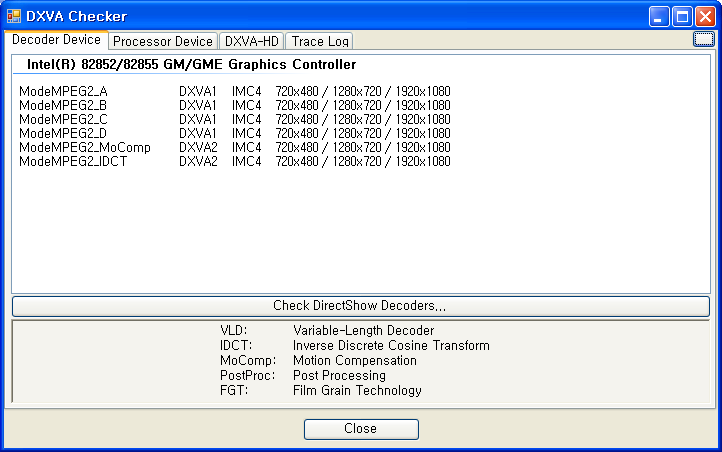
Task: Minimize the DXVA Checker window
Action: point(658,17)
